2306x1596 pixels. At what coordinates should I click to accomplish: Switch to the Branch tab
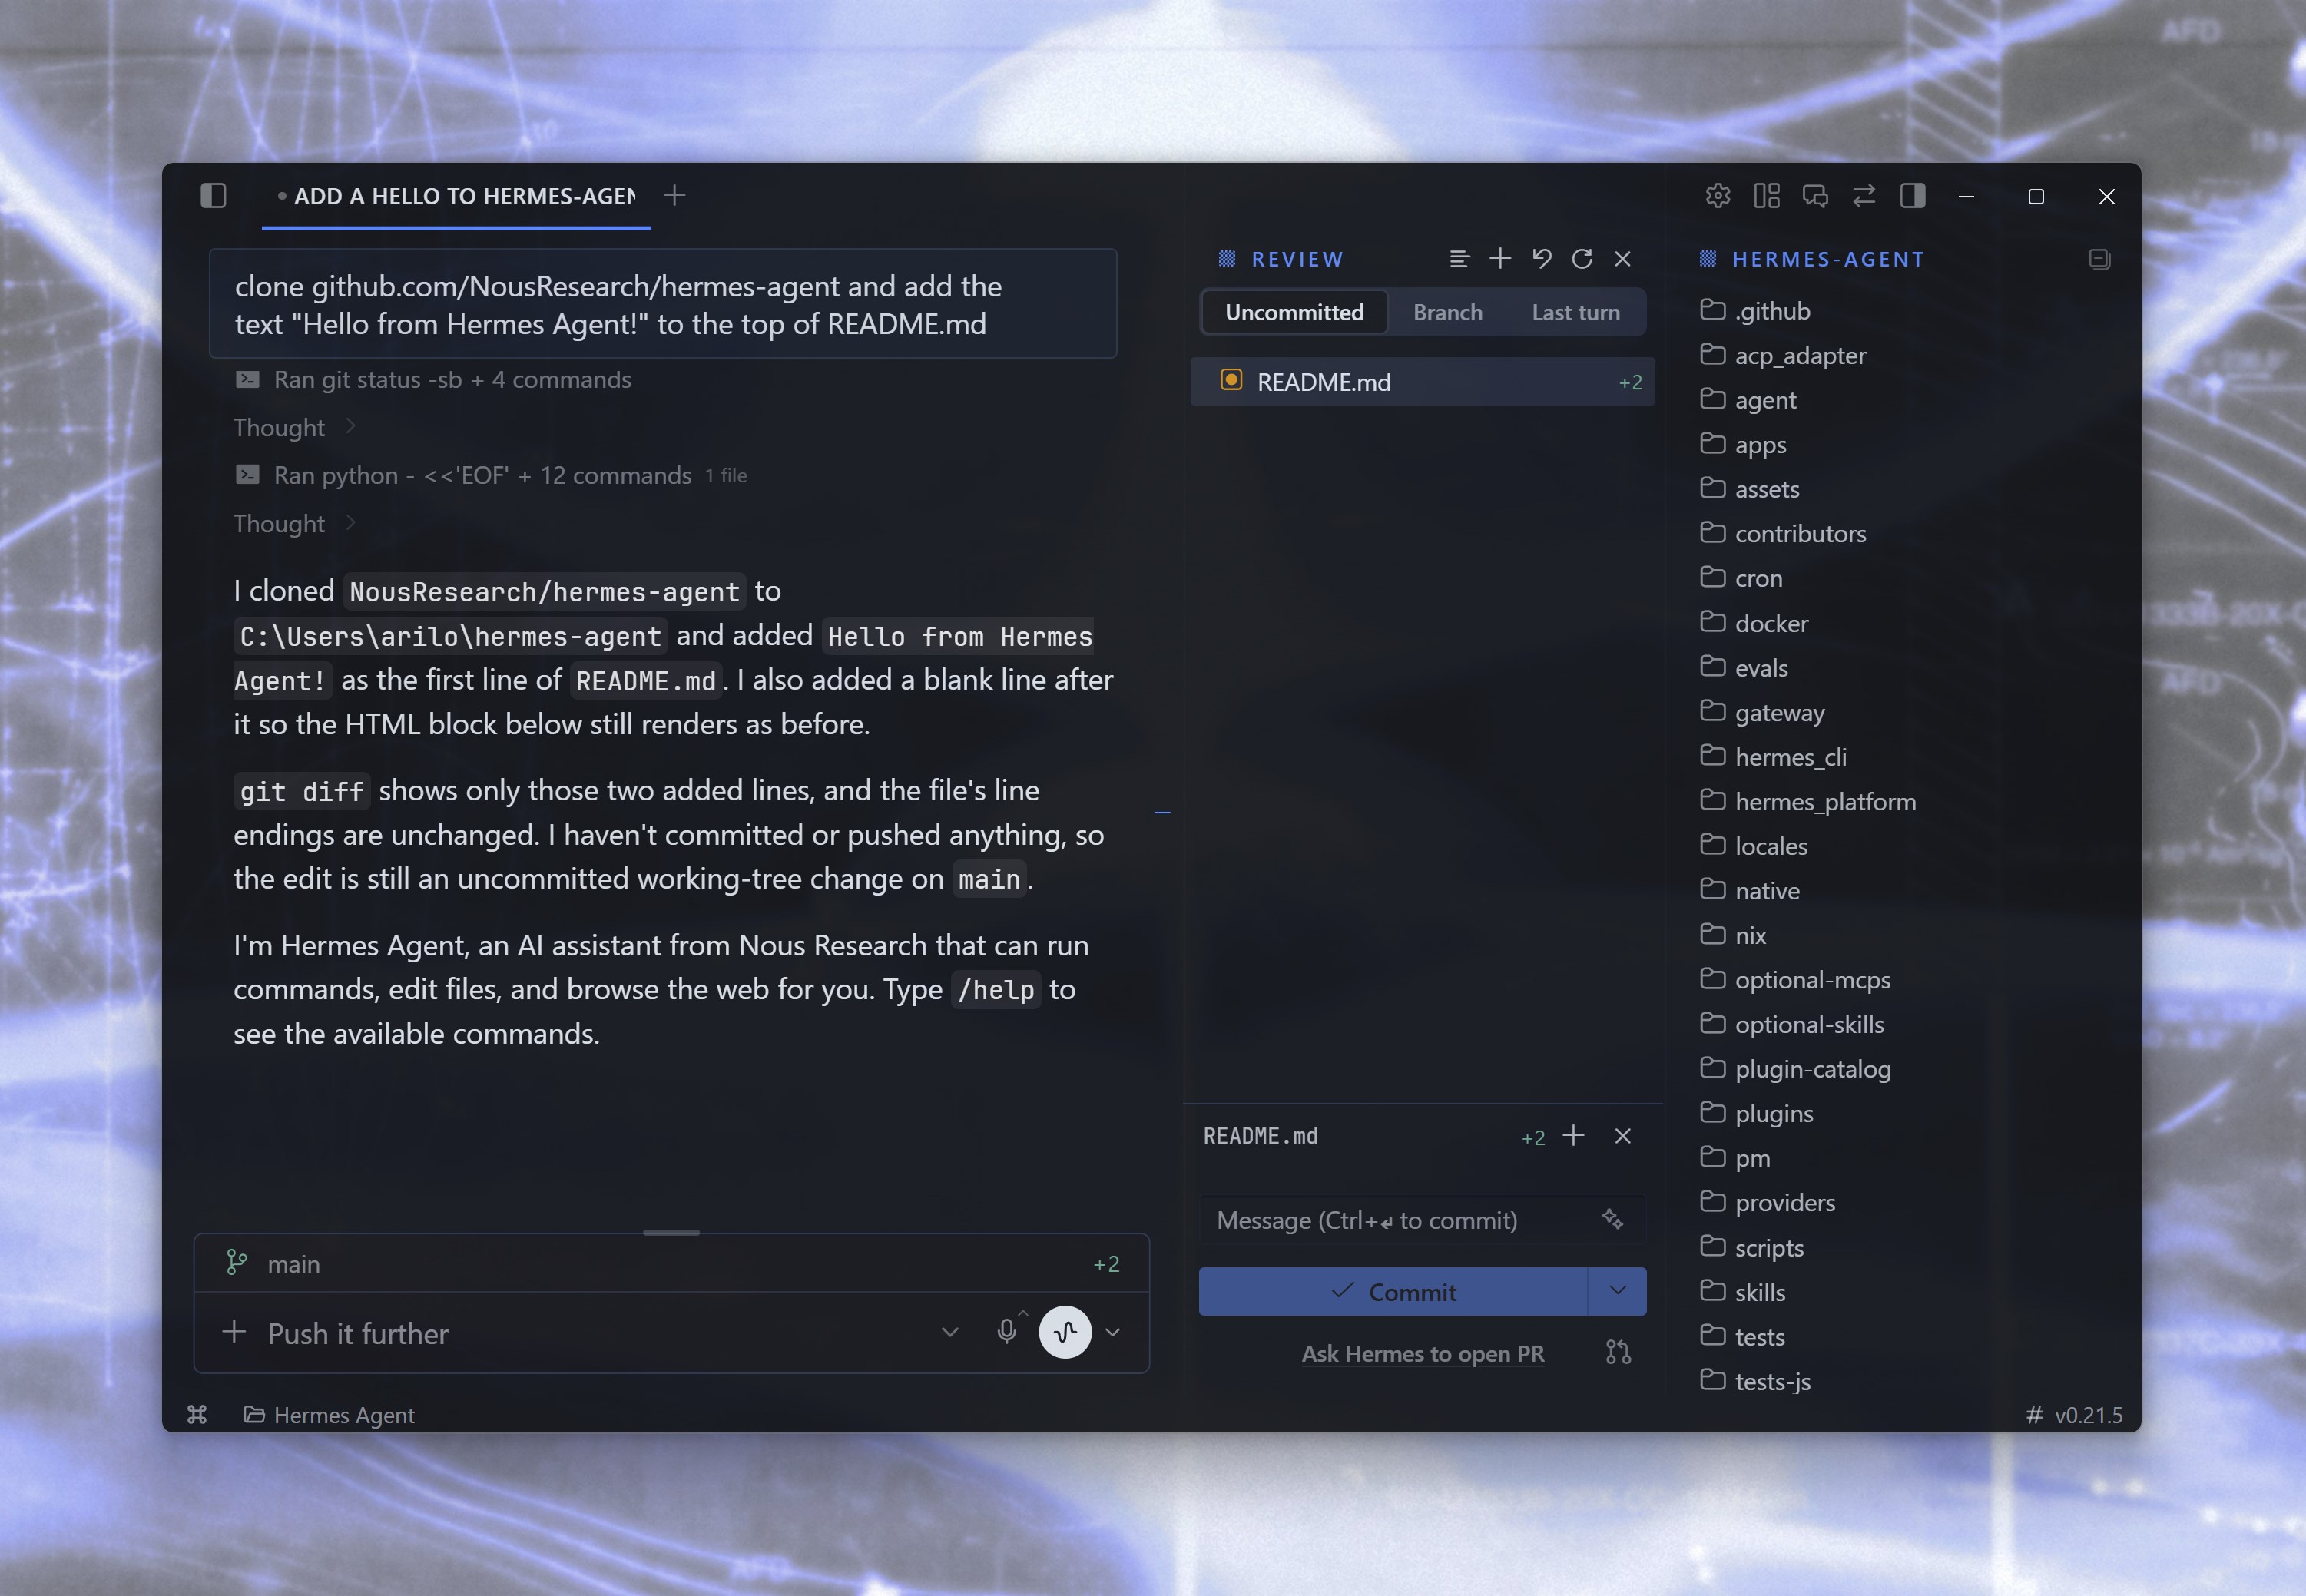pyautogui.click(x=1447, y=312)
